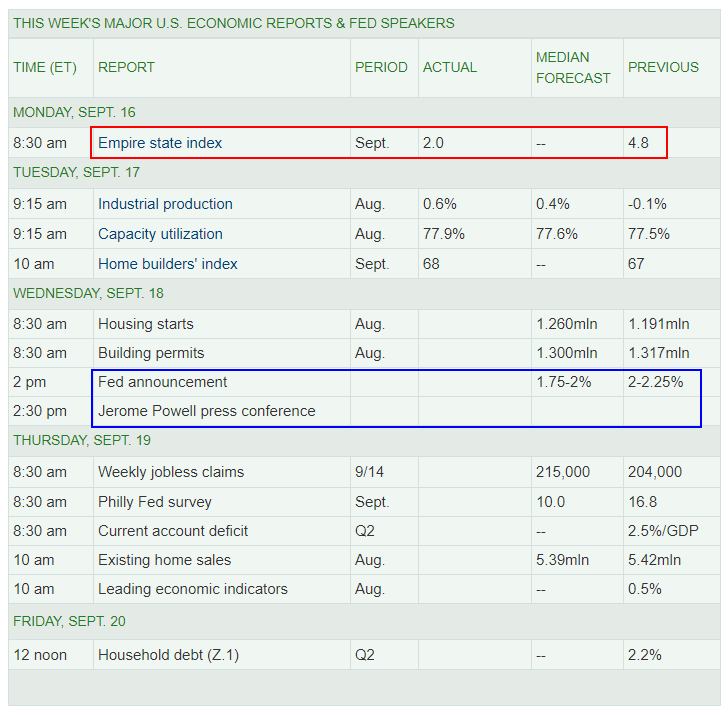Select the Building permits report text
This screenshot has height=715, width=728.
pos(151,353)
